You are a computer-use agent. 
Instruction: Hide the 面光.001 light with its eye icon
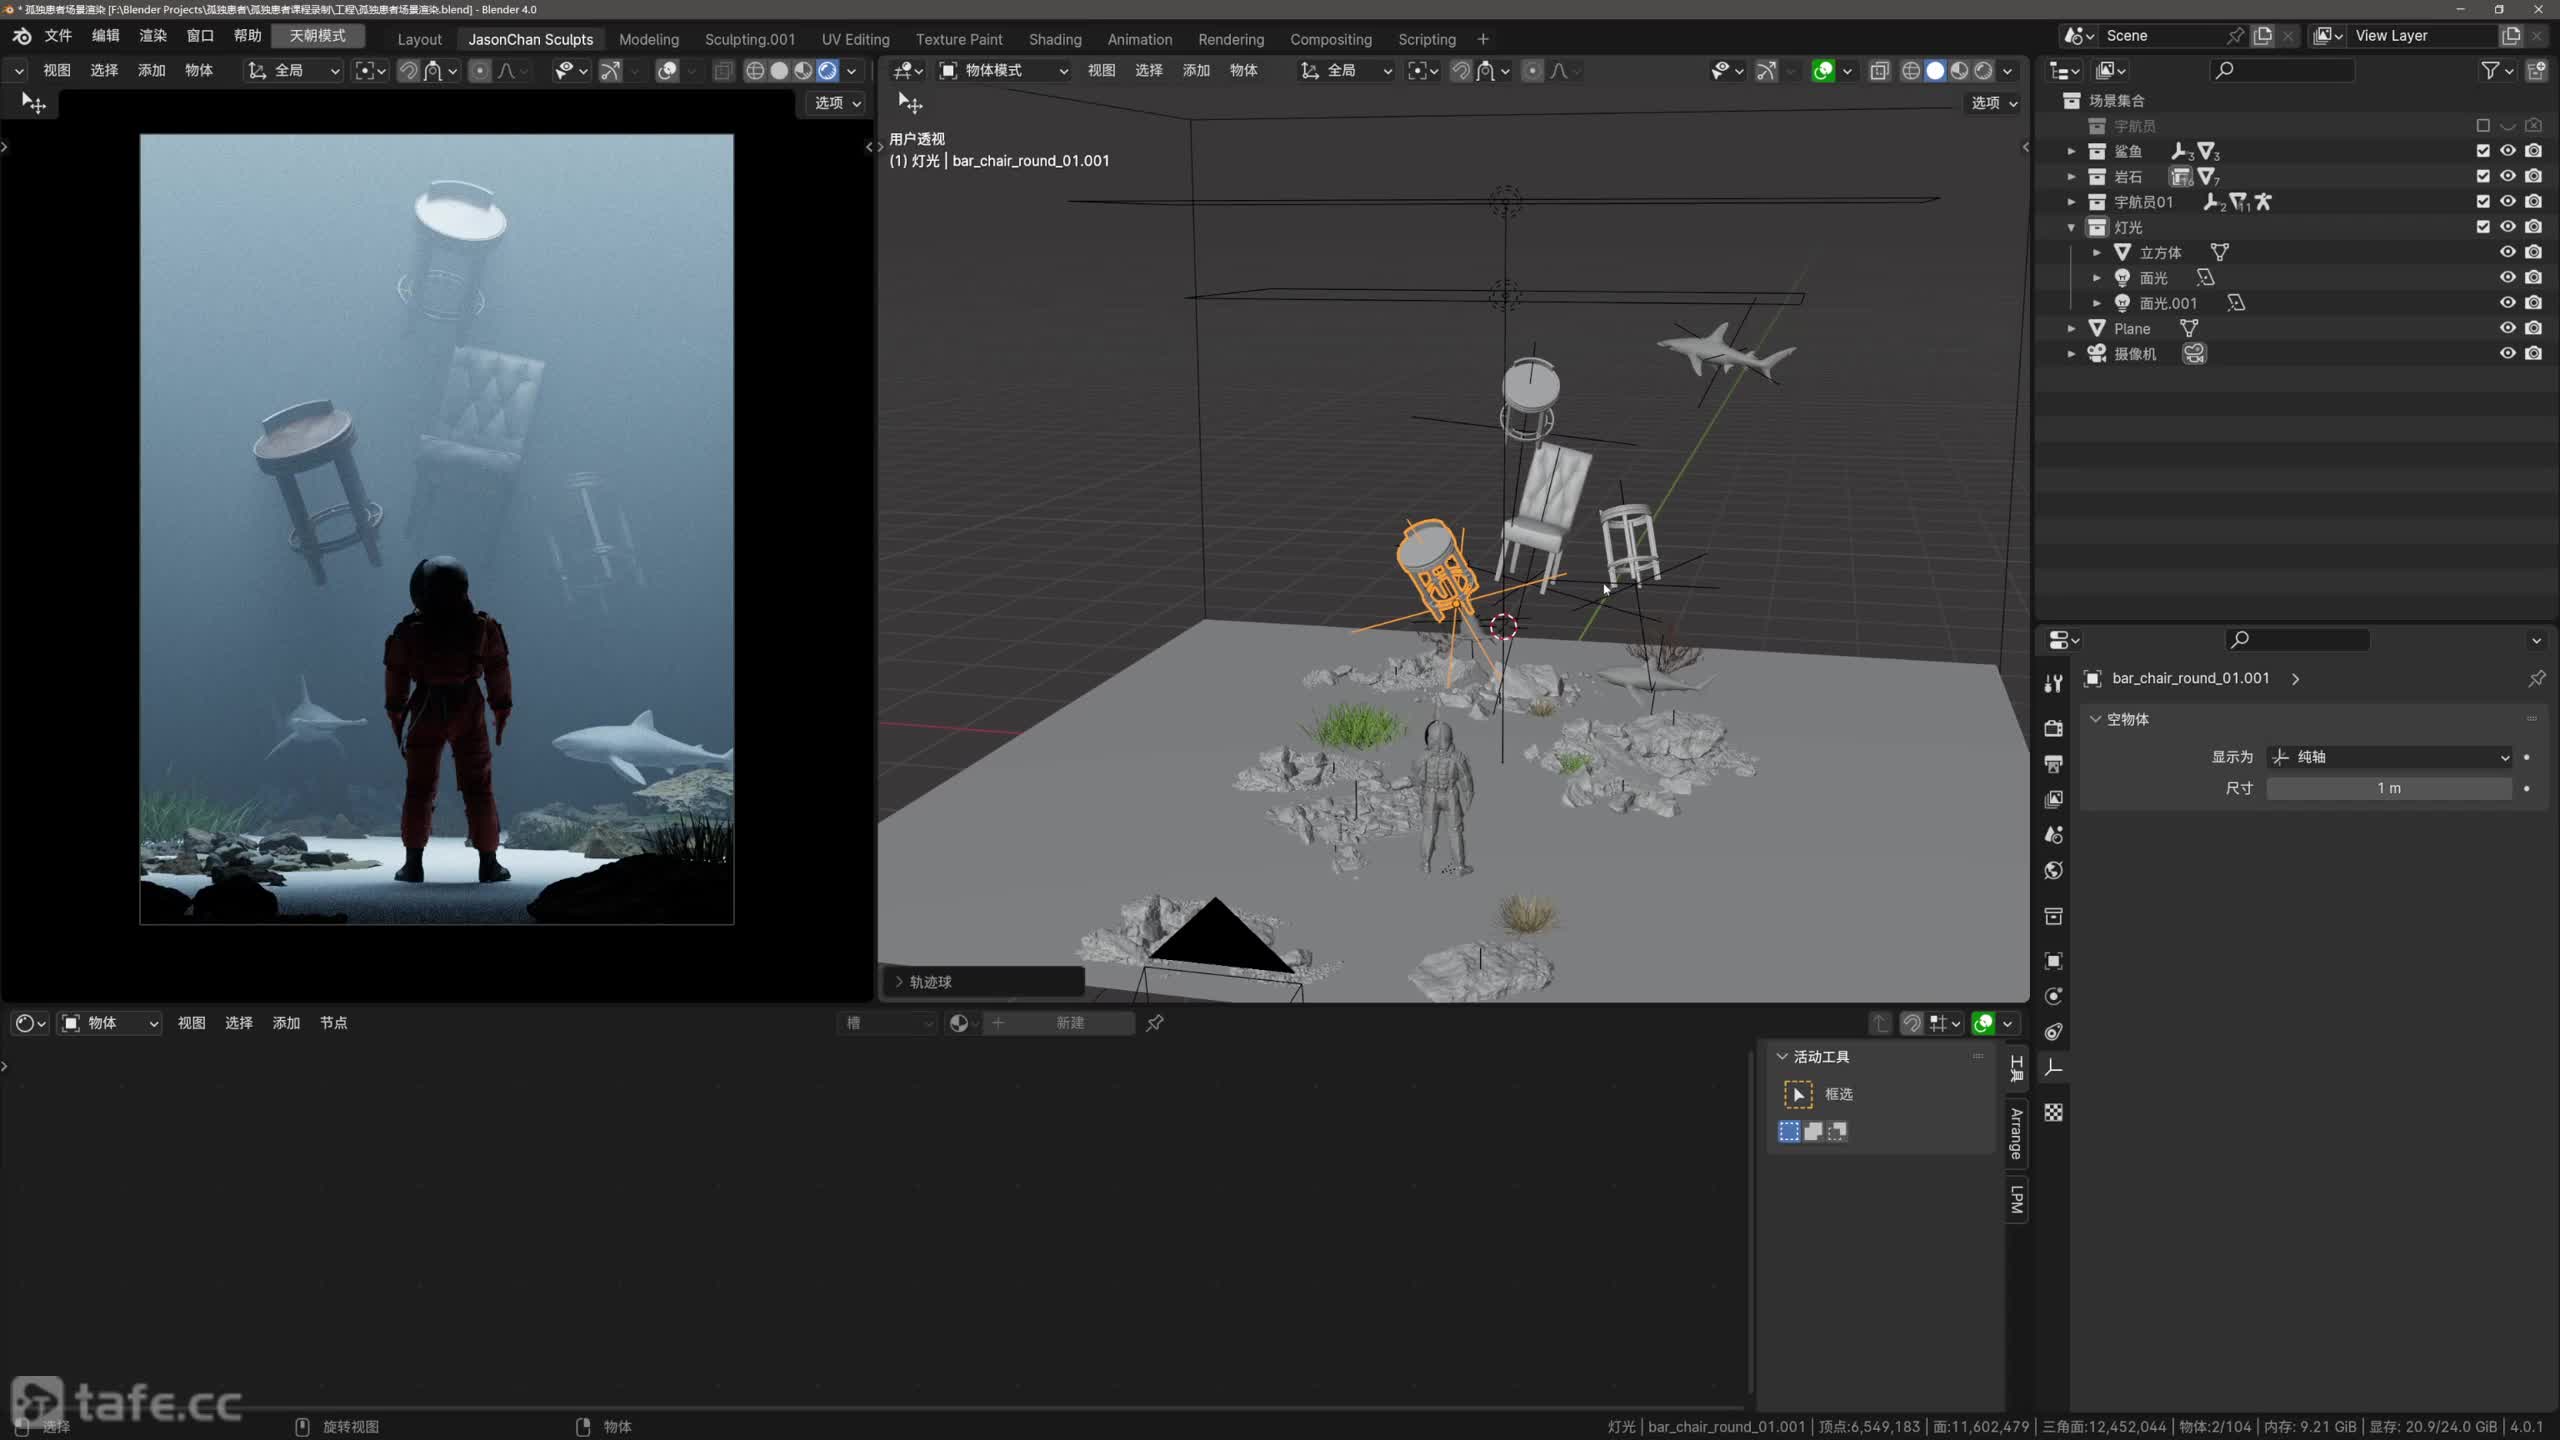tap(2508, 303)
